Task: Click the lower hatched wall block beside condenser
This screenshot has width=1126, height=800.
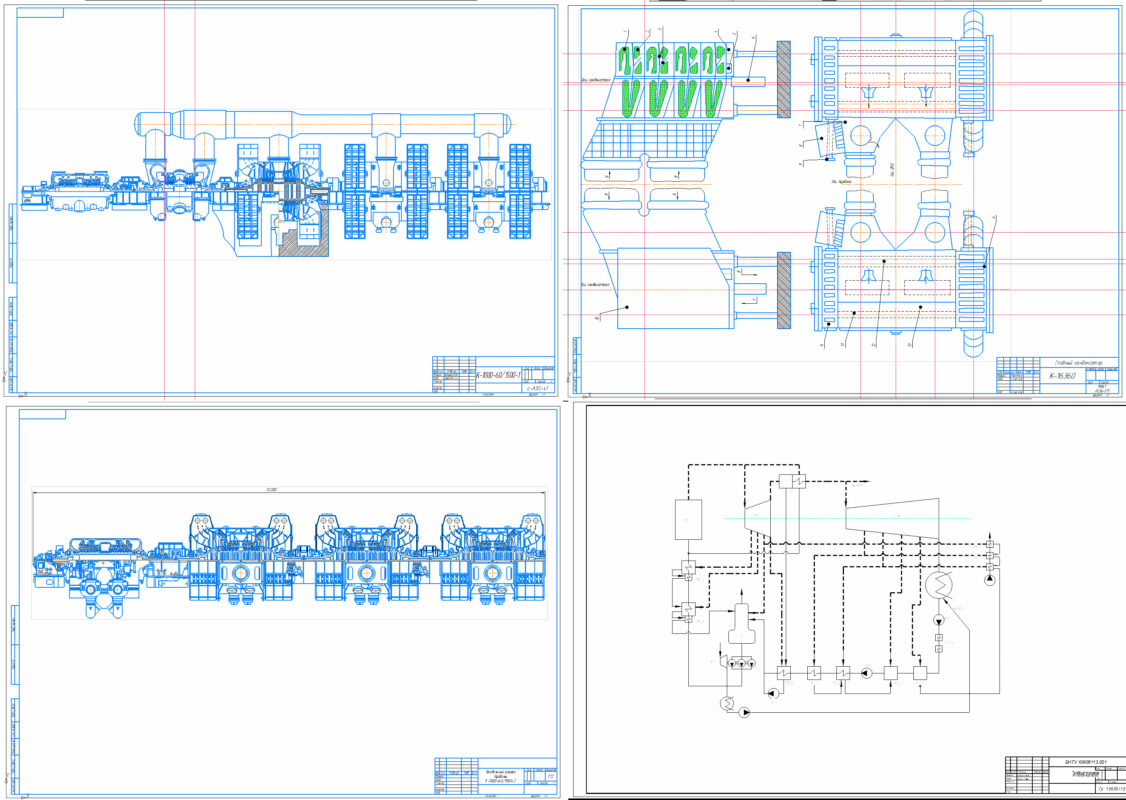Action: [x=783, y=289]
